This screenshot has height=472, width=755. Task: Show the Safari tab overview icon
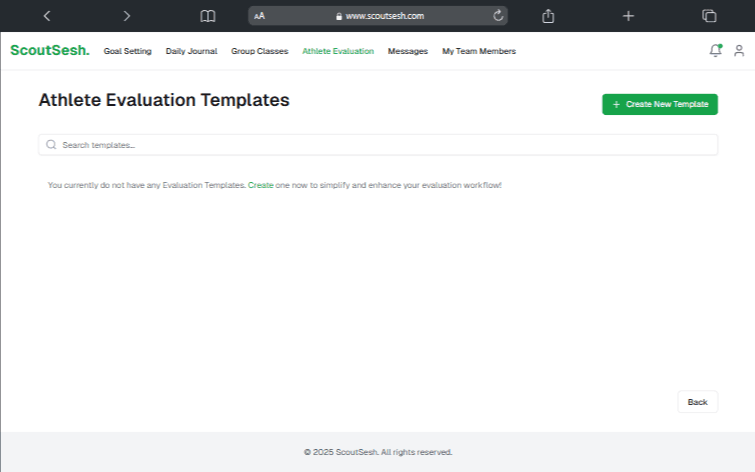pos(709,16)
